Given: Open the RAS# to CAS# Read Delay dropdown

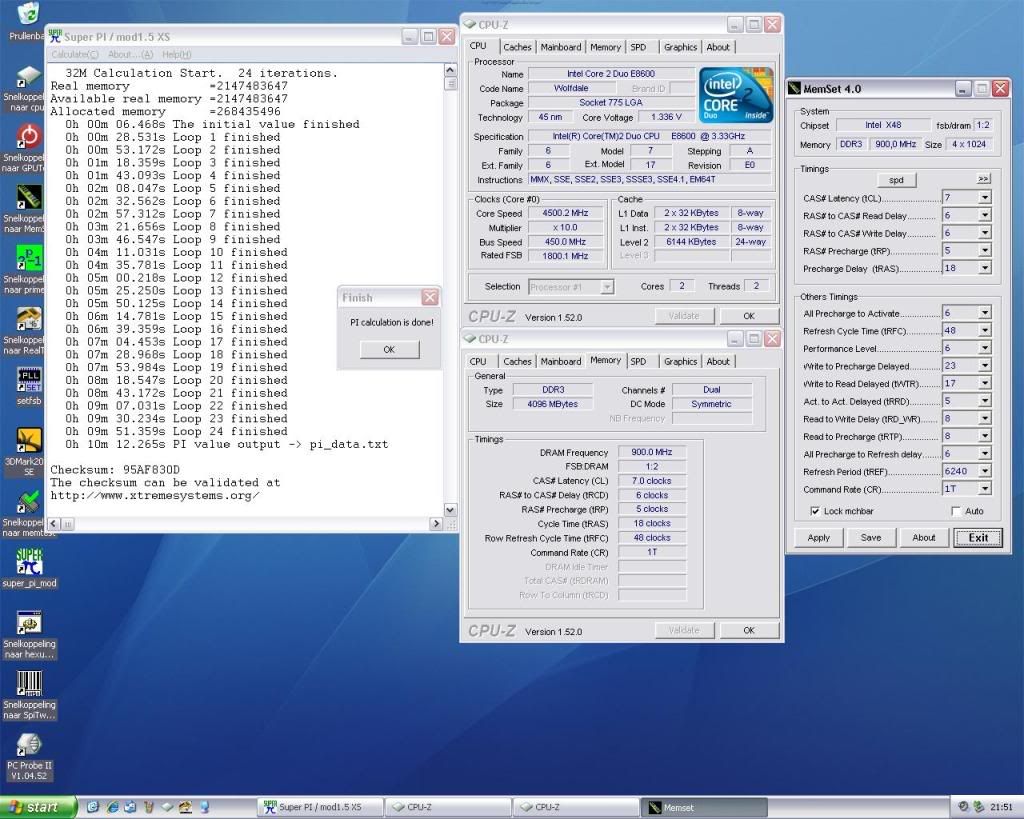Looking at the screenshot, I should tap(984, 215).
